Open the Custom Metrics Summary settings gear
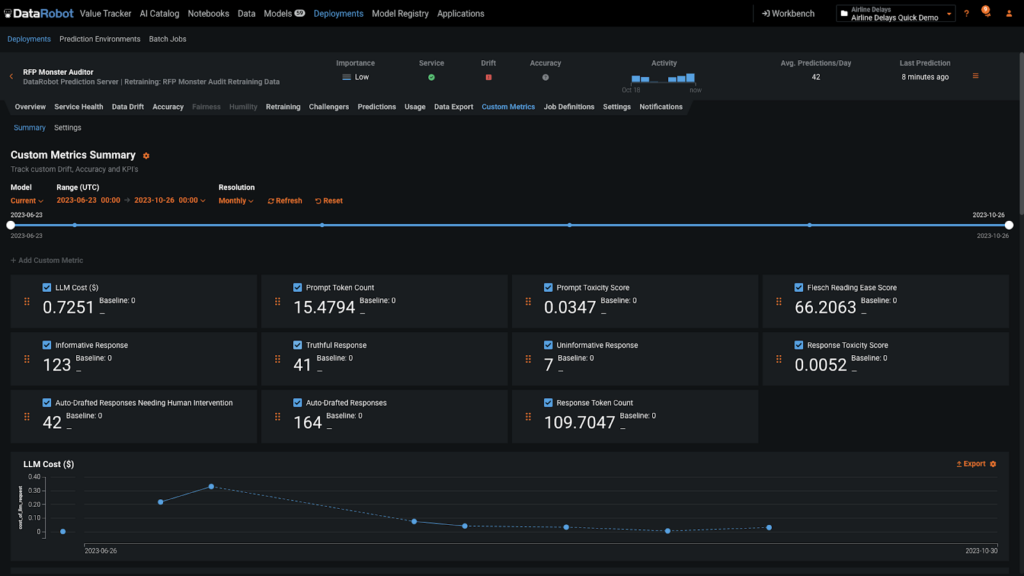Viewport: 1024px width, 576px height. click(146, 155)
